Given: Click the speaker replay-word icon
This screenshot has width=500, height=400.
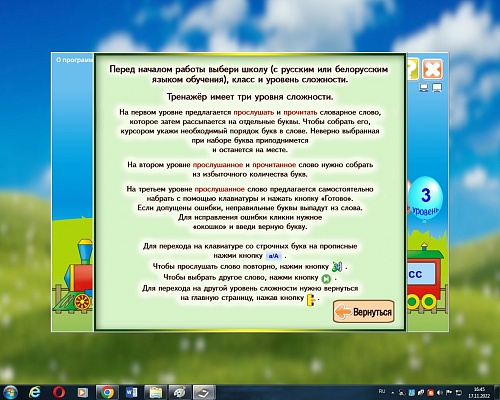Looking at the screenshot, I should pos(337,267).
